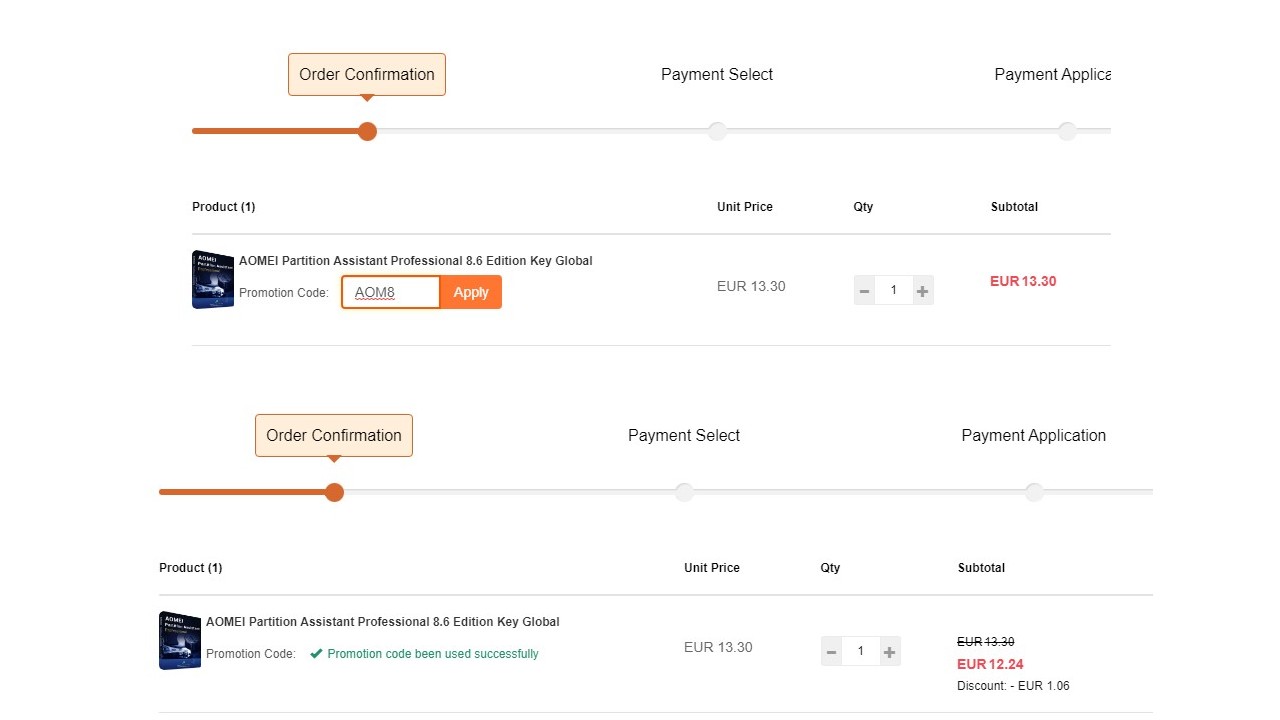
Task: Increase quantity in the EUR 13.30 subtotal row
Action: tap(922, 291)
